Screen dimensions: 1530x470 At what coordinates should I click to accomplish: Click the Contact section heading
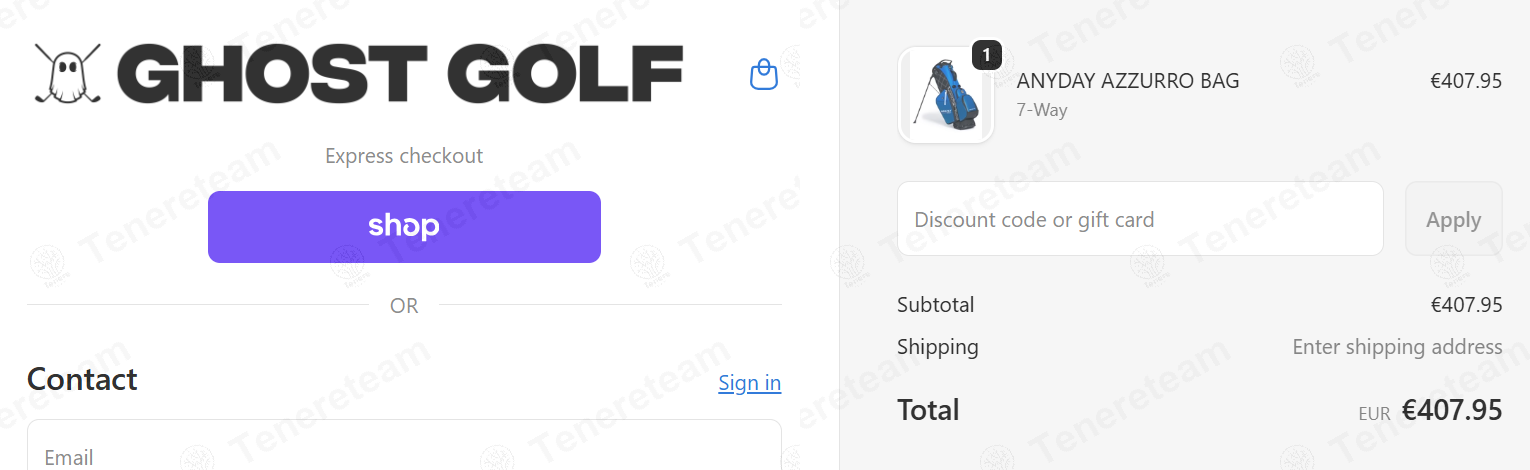(82, 380)
